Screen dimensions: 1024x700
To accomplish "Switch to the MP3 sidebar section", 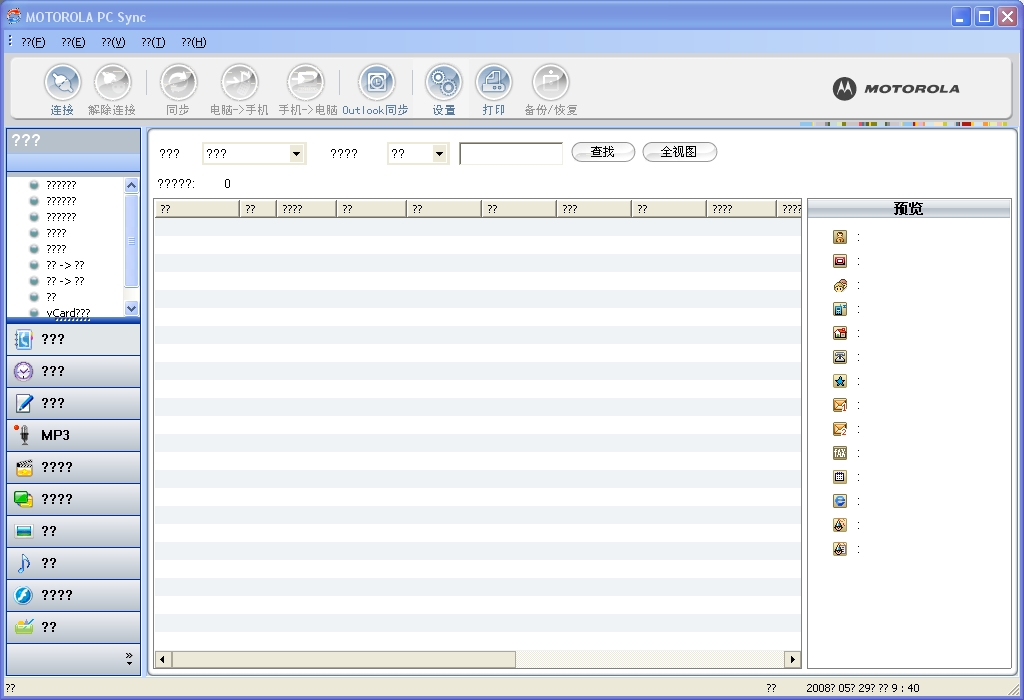I will tap(73, 436).
